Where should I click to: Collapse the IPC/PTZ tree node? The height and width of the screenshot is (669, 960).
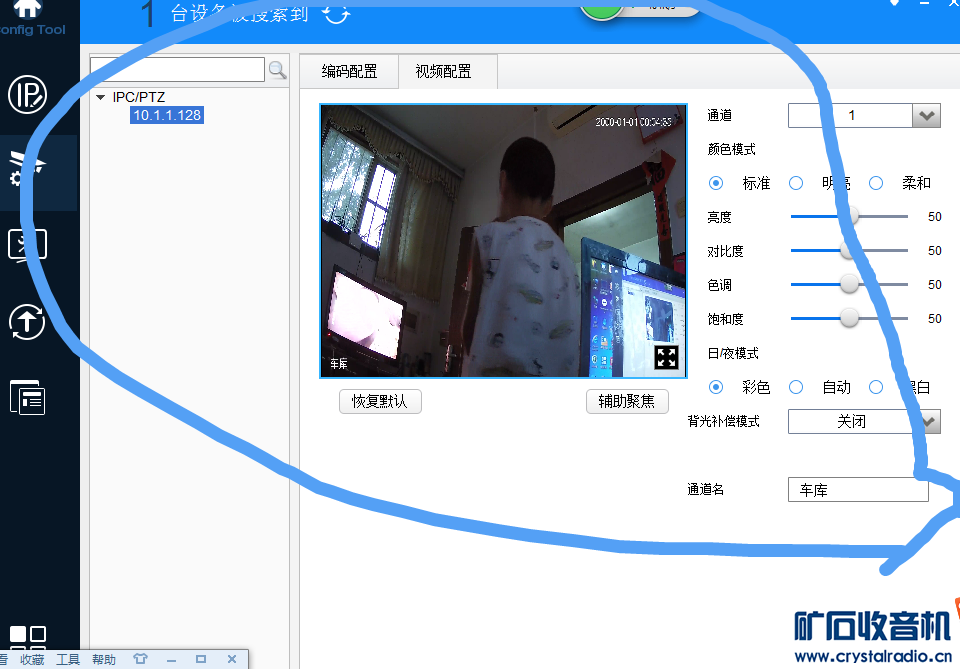point(101,97)
